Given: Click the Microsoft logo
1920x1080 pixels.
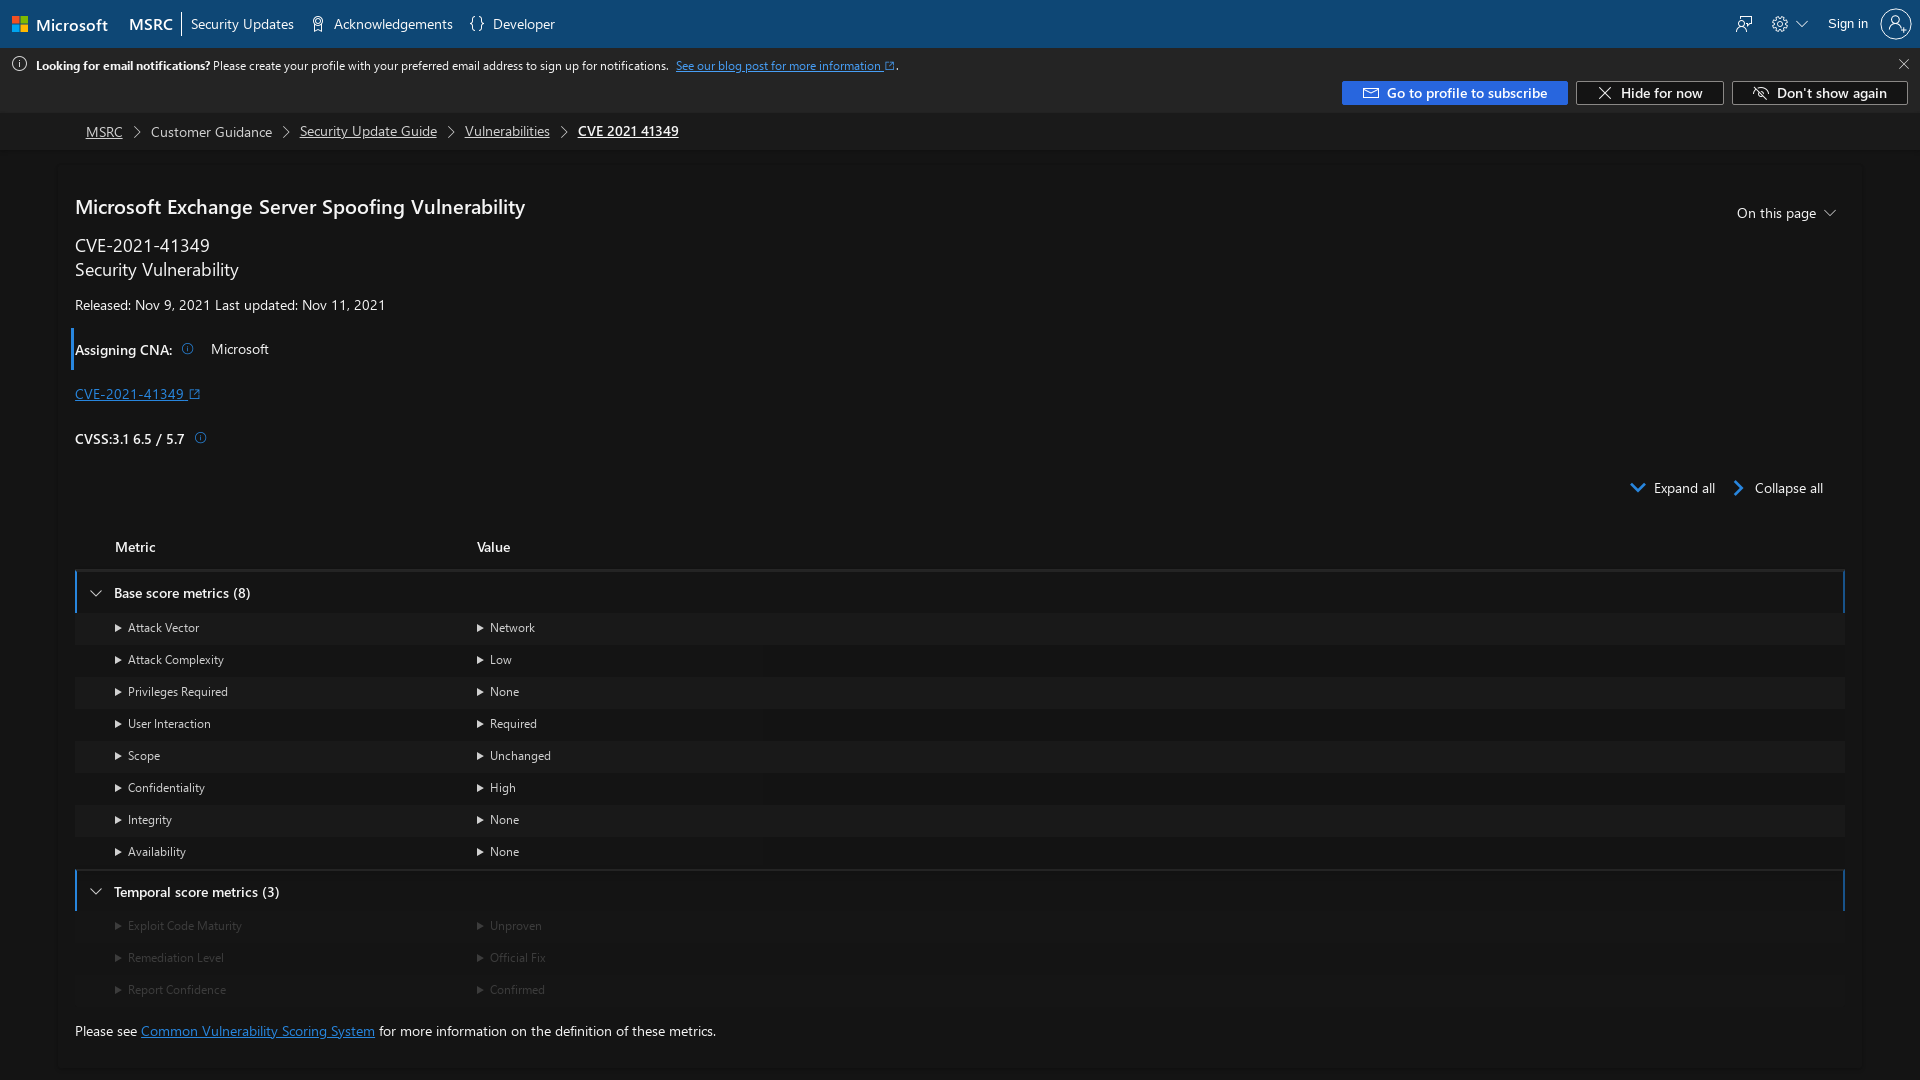Looking at the screenshot, I should click(x=60, y=24).
